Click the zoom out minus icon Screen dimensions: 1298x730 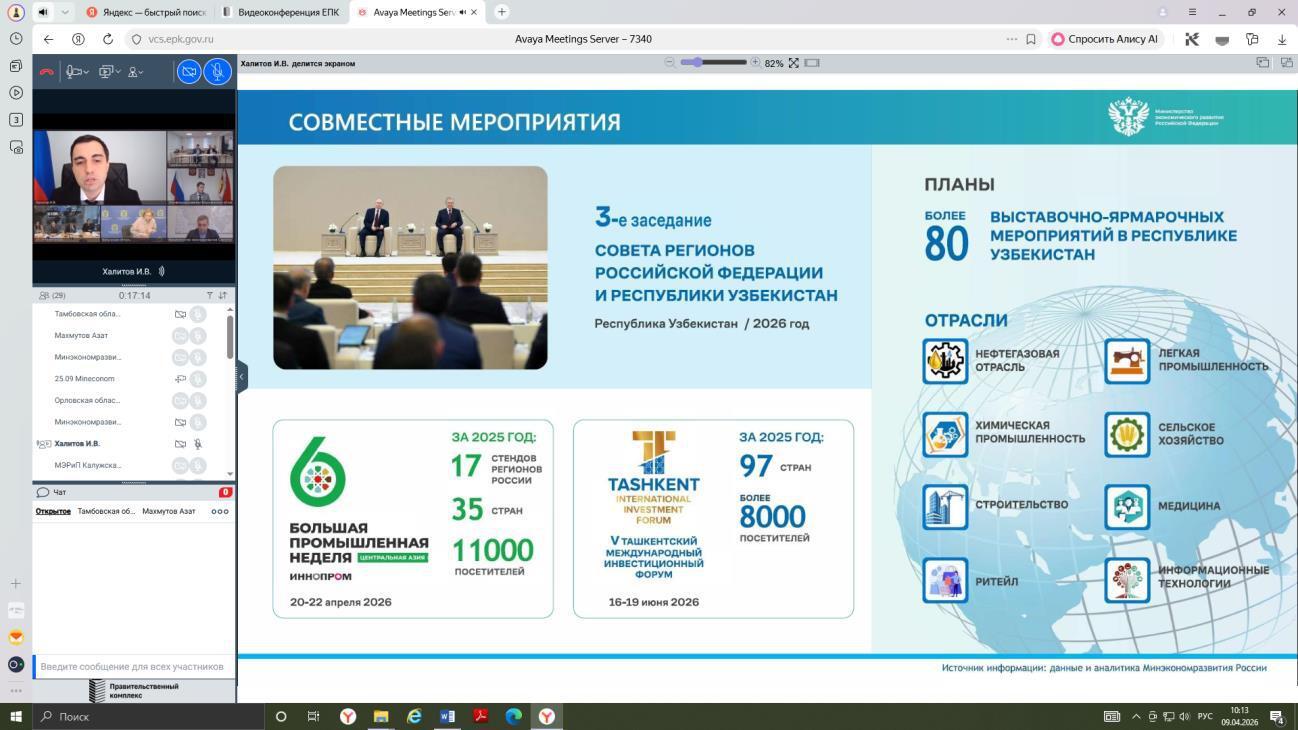click(x=669, y=63)
